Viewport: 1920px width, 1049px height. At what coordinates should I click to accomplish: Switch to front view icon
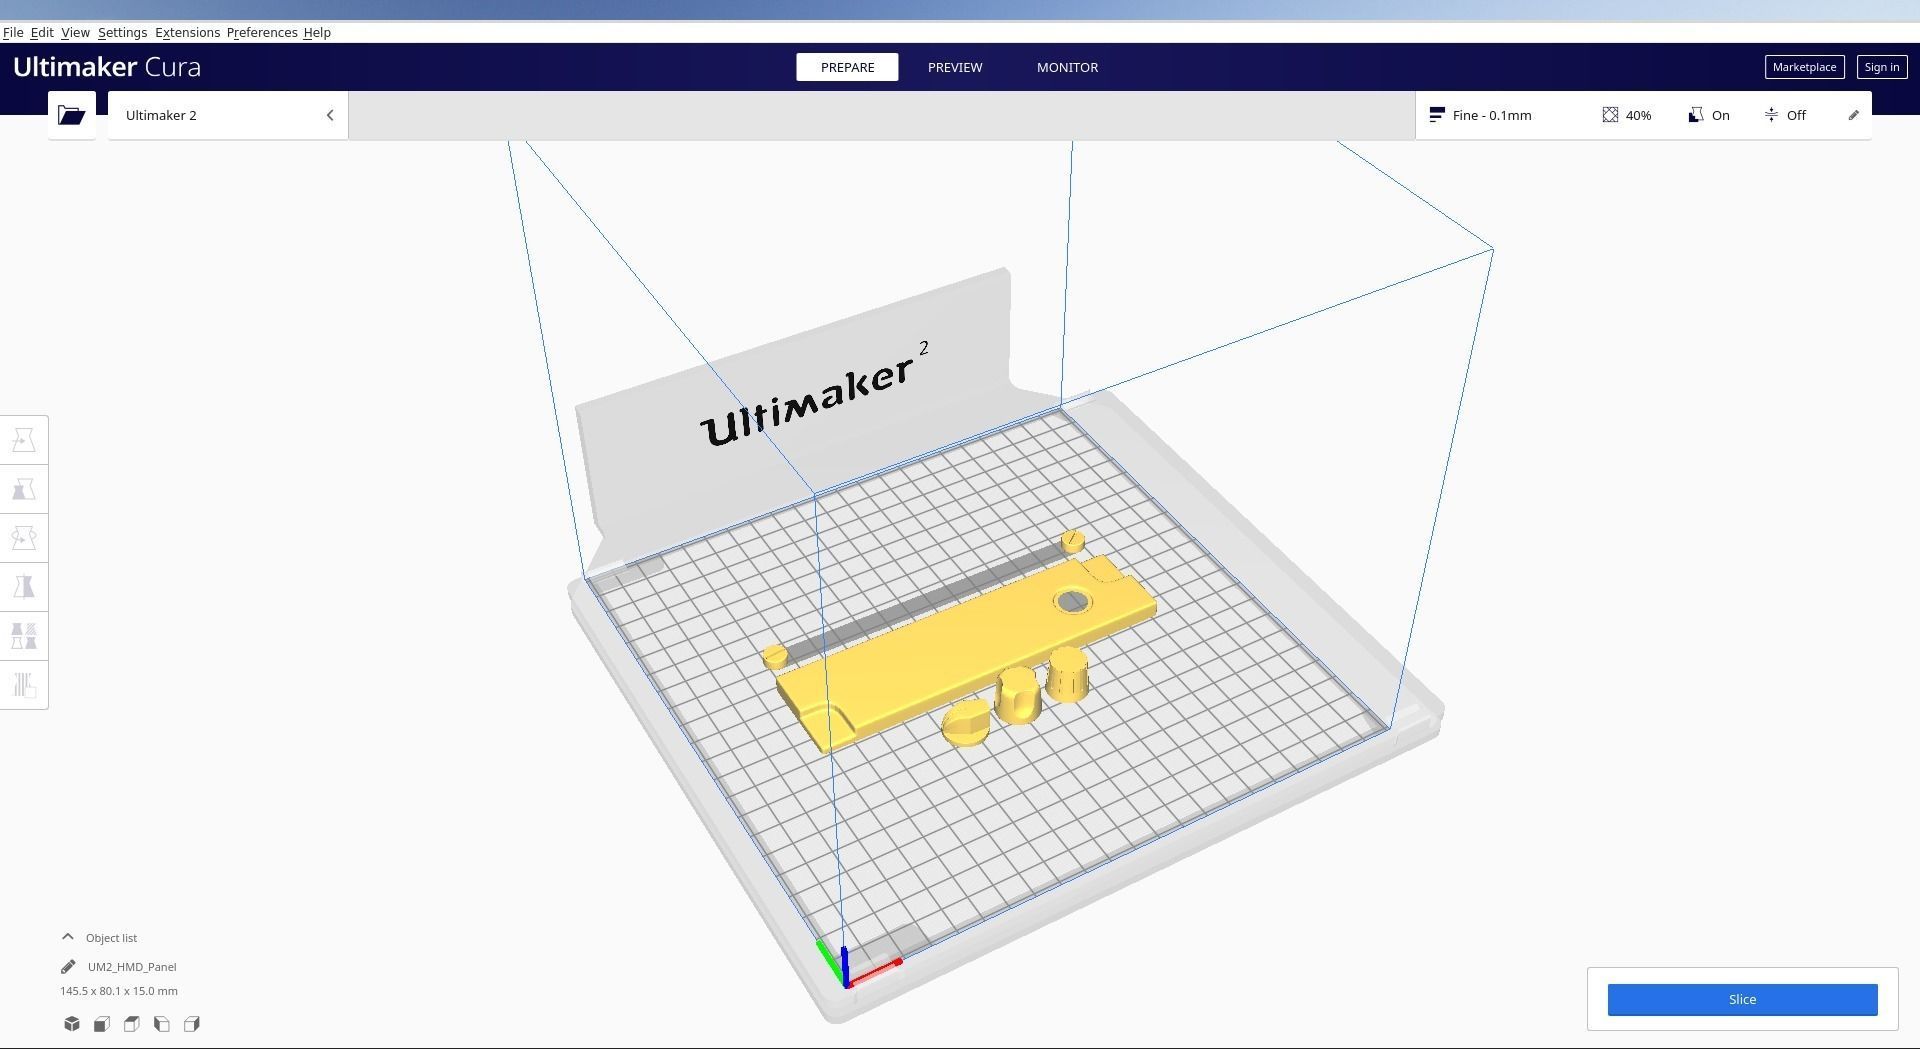click(x=102, y=1024)
